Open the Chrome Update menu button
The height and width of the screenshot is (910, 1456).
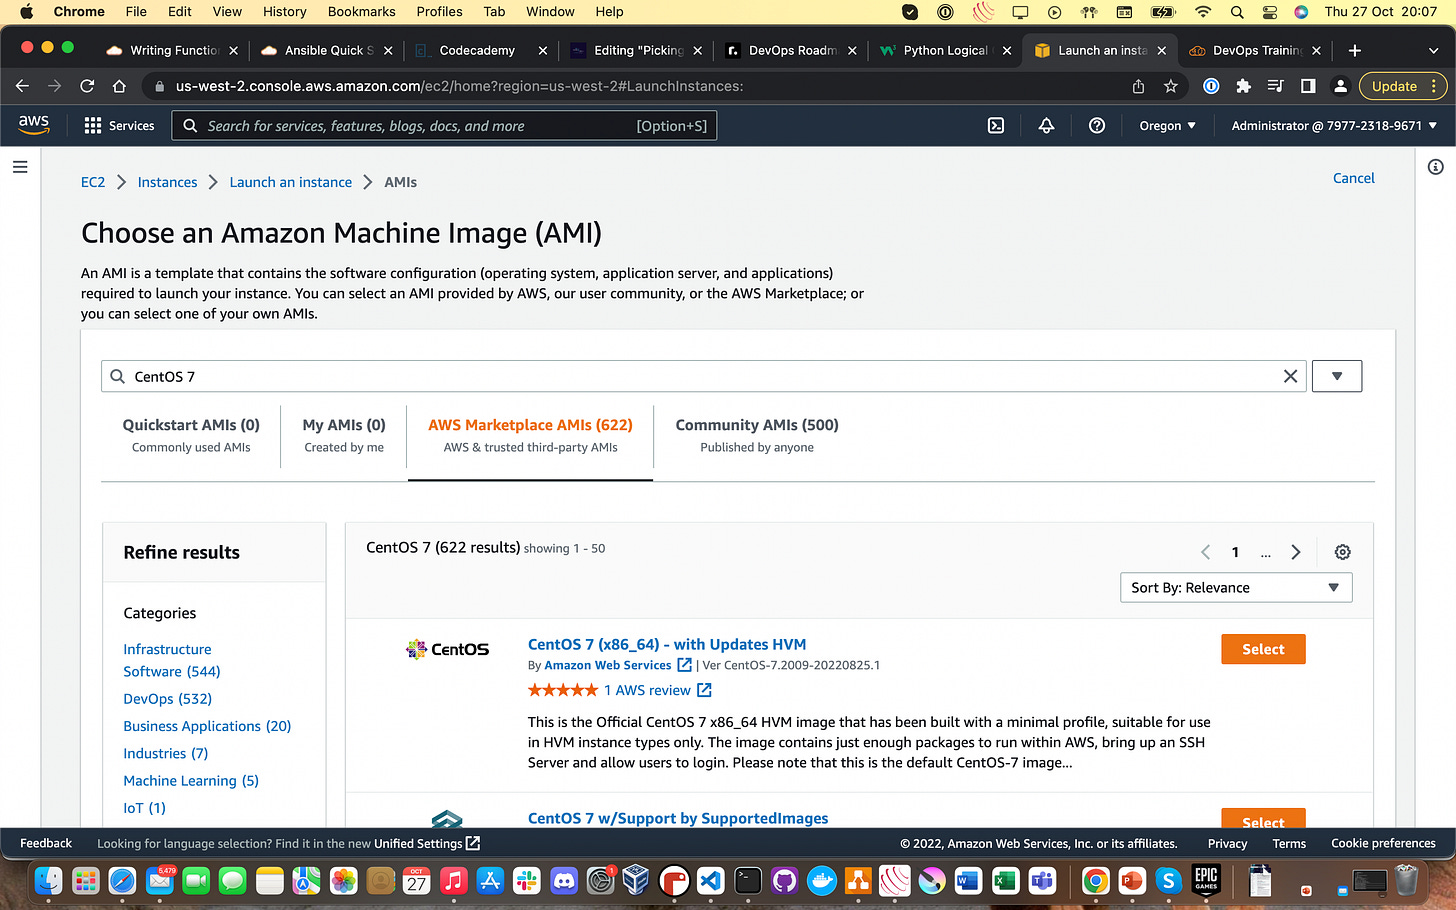click(1403, 86)
